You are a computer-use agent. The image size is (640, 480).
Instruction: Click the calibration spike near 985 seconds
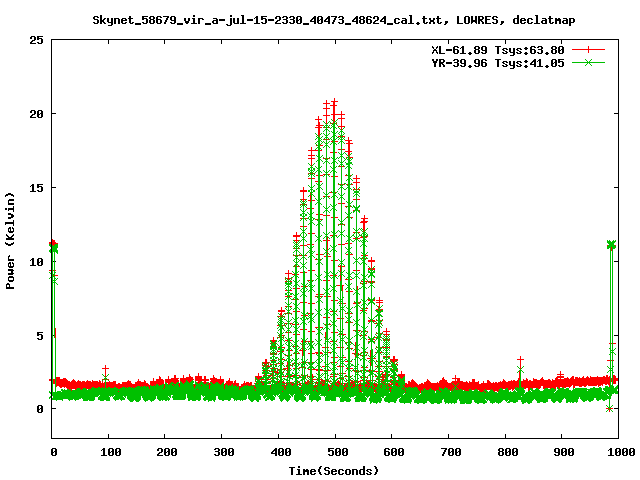click(611, 245)
